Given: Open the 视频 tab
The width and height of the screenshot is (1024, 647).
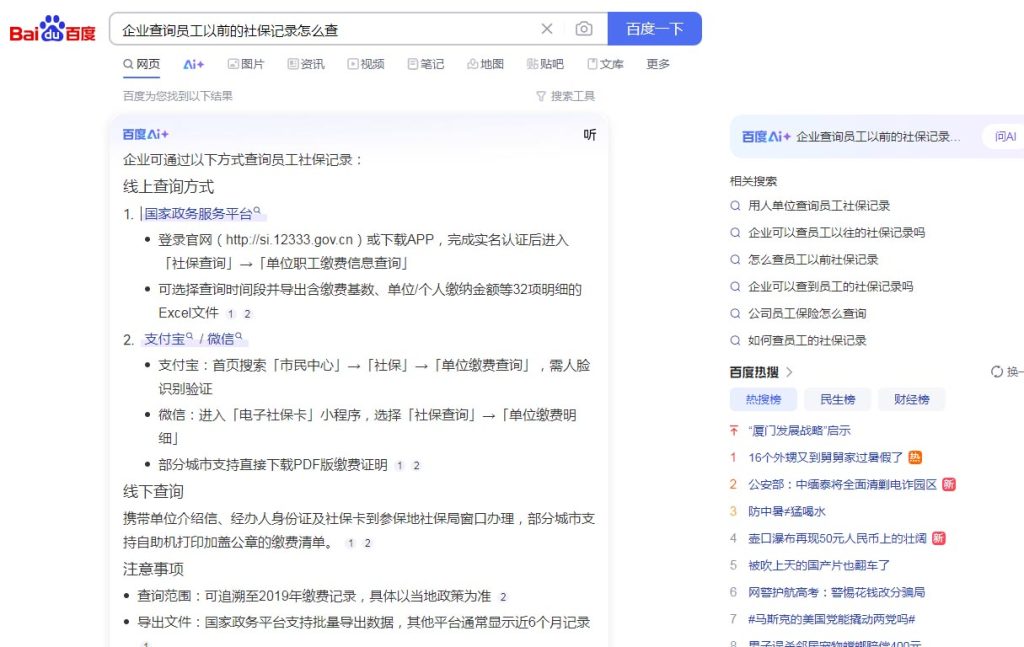Looking at the screenshot, I should pyautogui.click(x=366, y=64).
